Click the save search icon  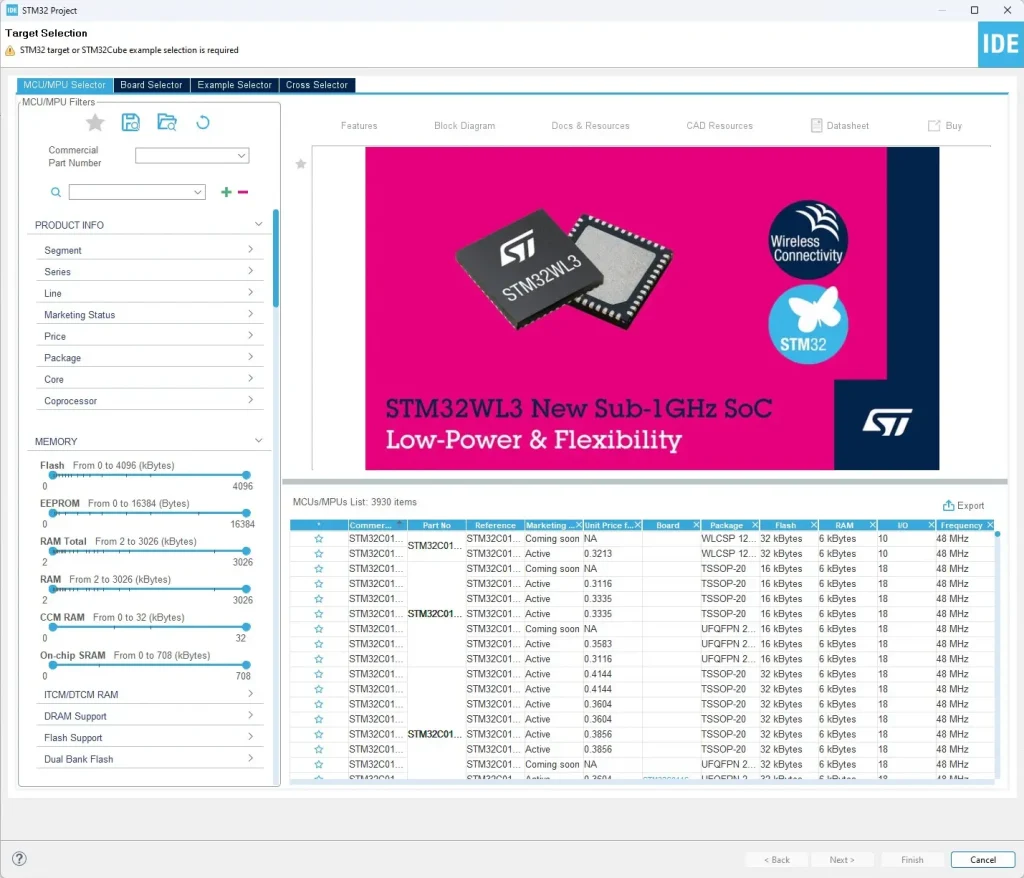coord(131,123)
